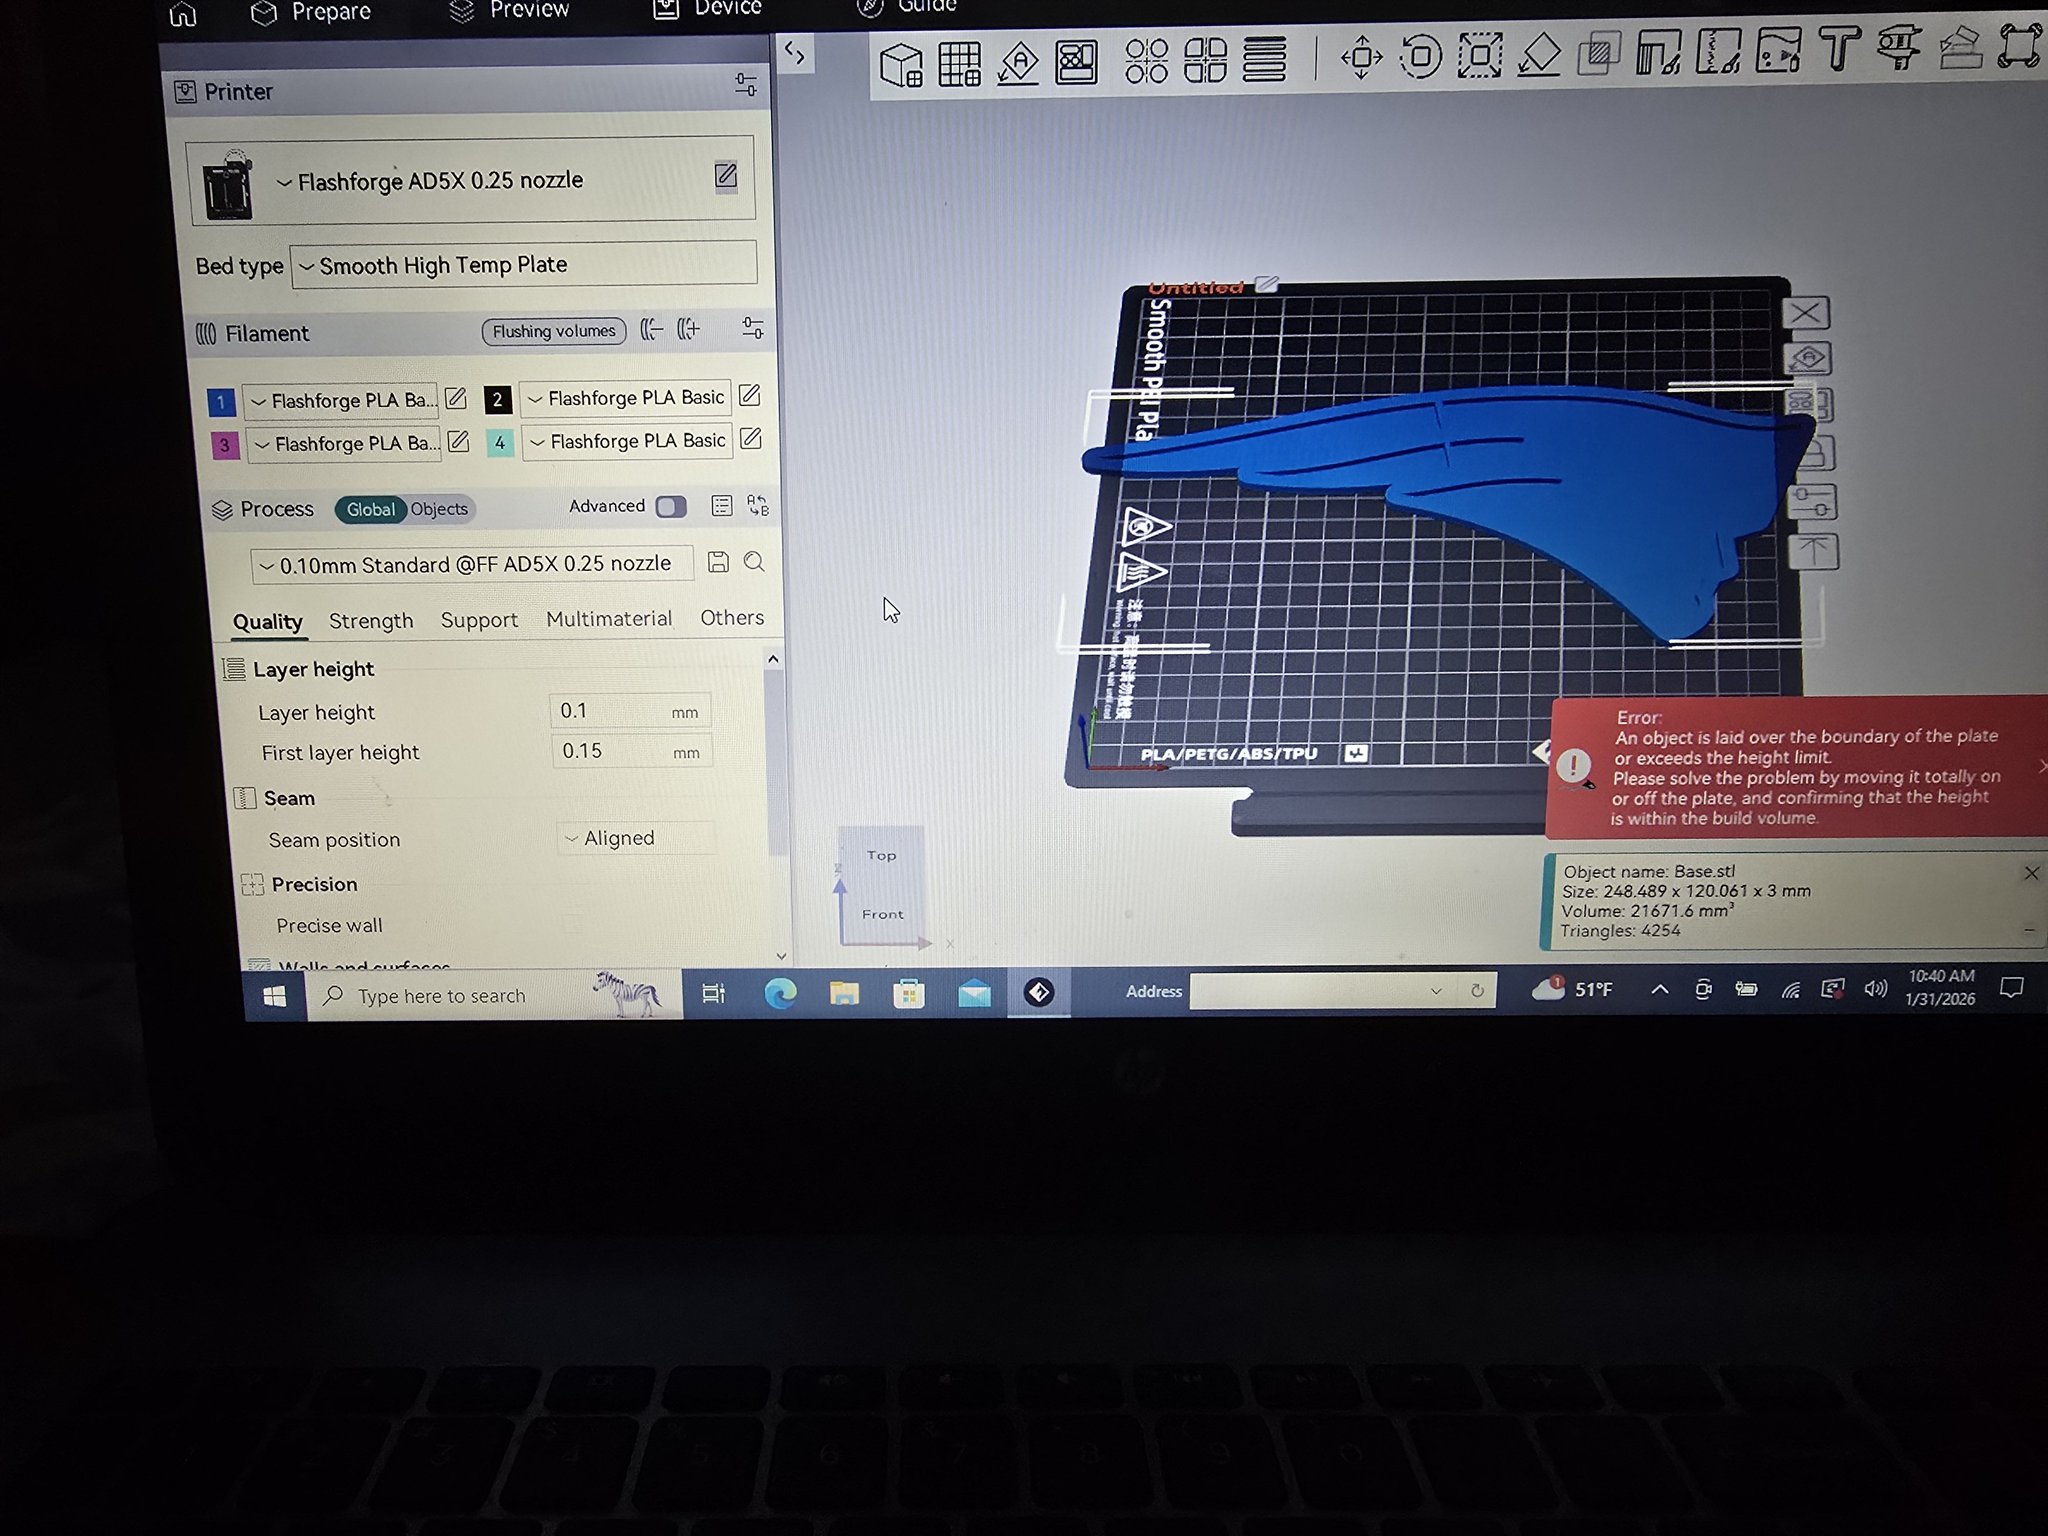Click the Add plate grid icon
The height and width of the screenshot is (1536, 2048).
(x=959, y=64)
